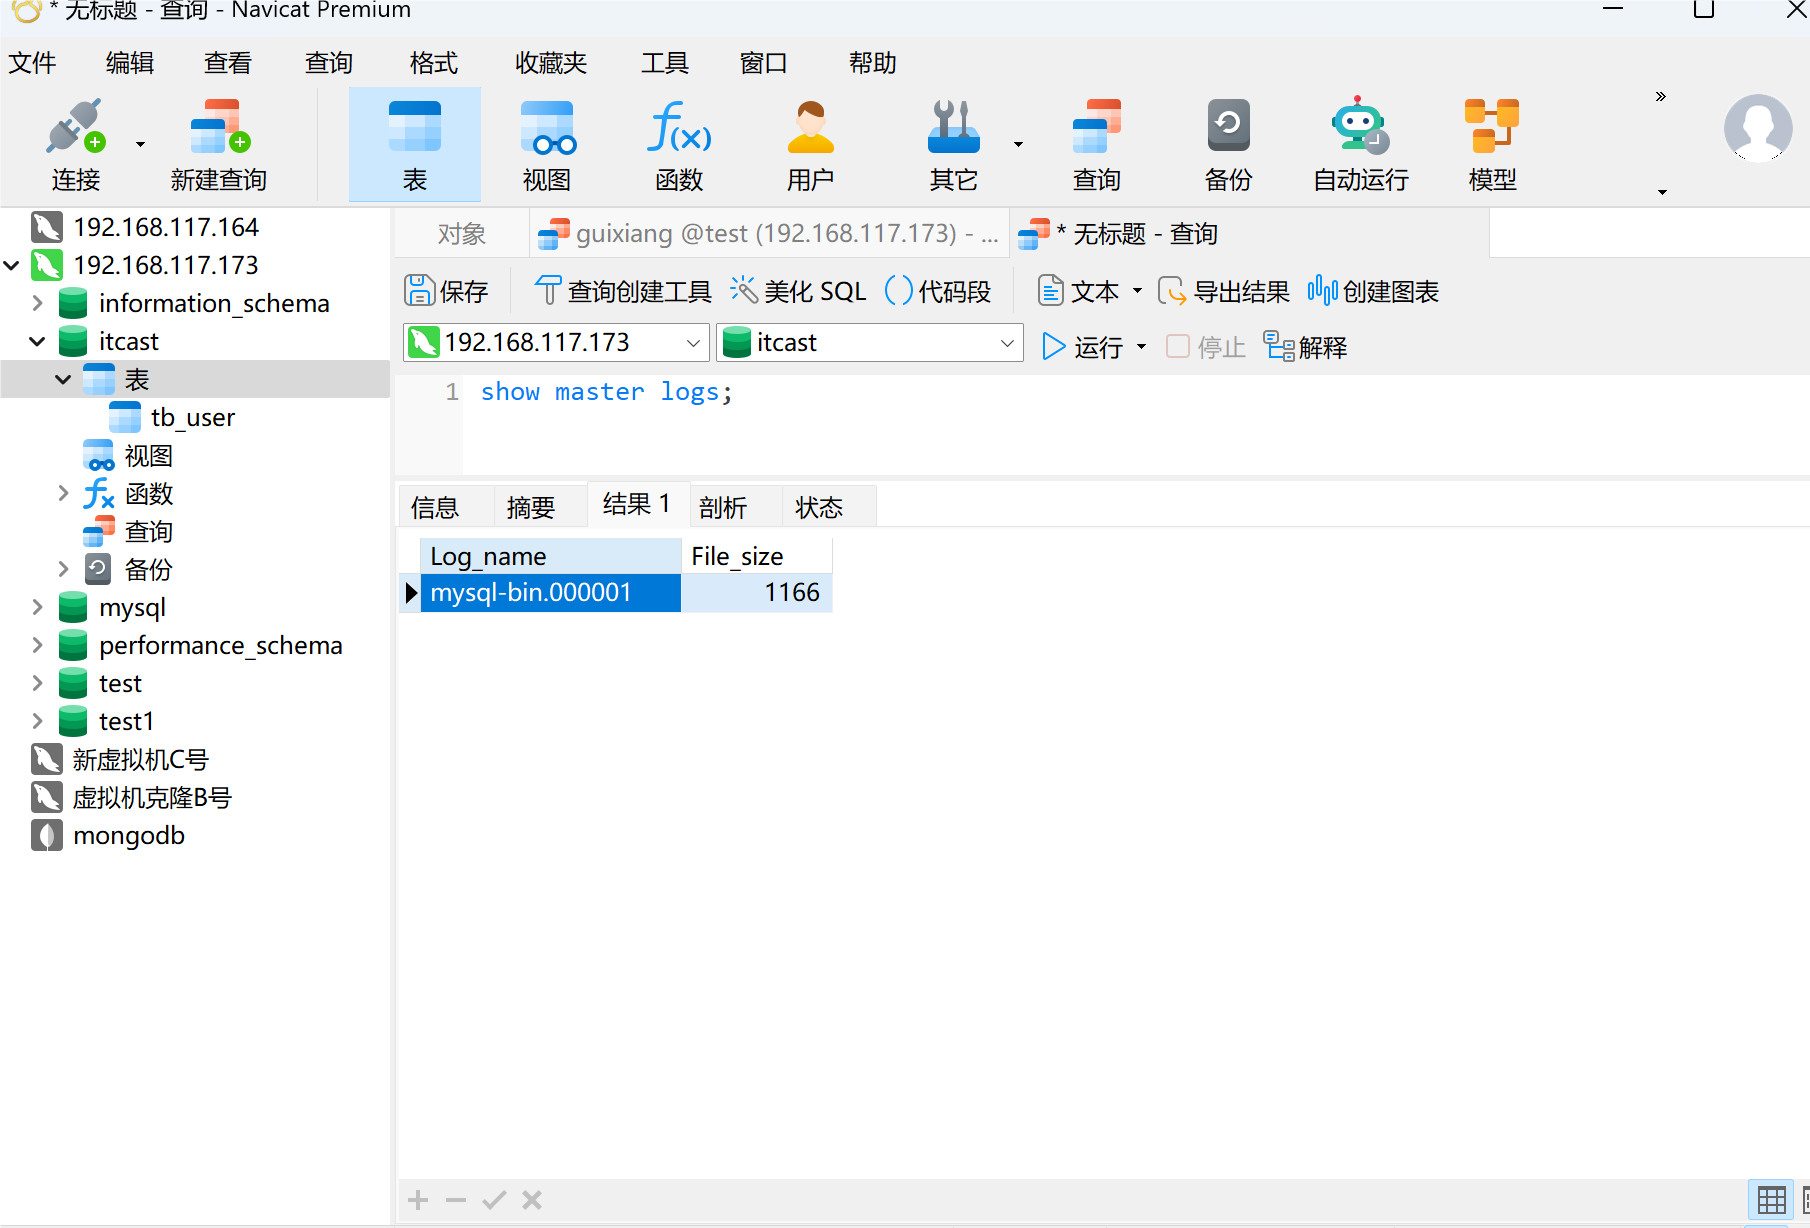Click the 文本 text button
1810x1228 pixels.
coord(1079,291)
